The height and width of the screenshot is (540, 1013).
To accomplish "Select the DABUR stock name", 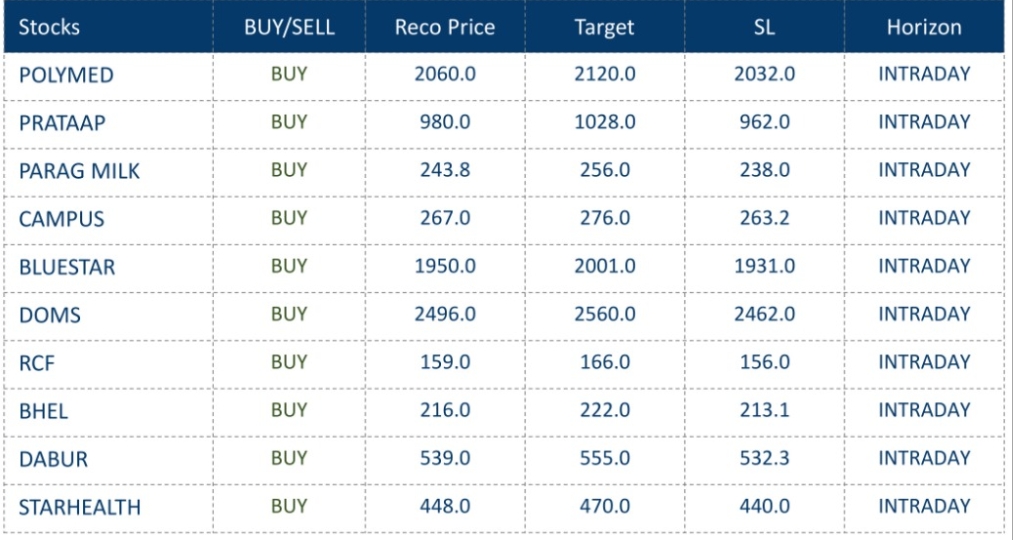I will point(53,459).
